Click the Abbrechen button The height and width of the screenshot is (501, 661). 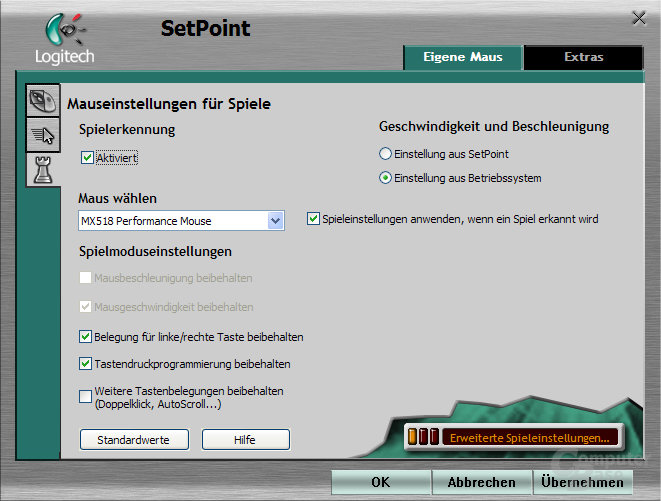481,482
